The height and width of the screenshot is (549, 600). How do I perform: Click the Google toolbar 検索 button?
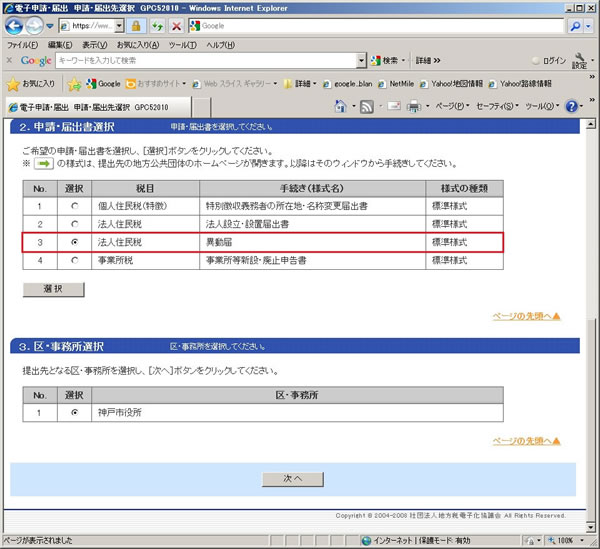coord(385,60)
